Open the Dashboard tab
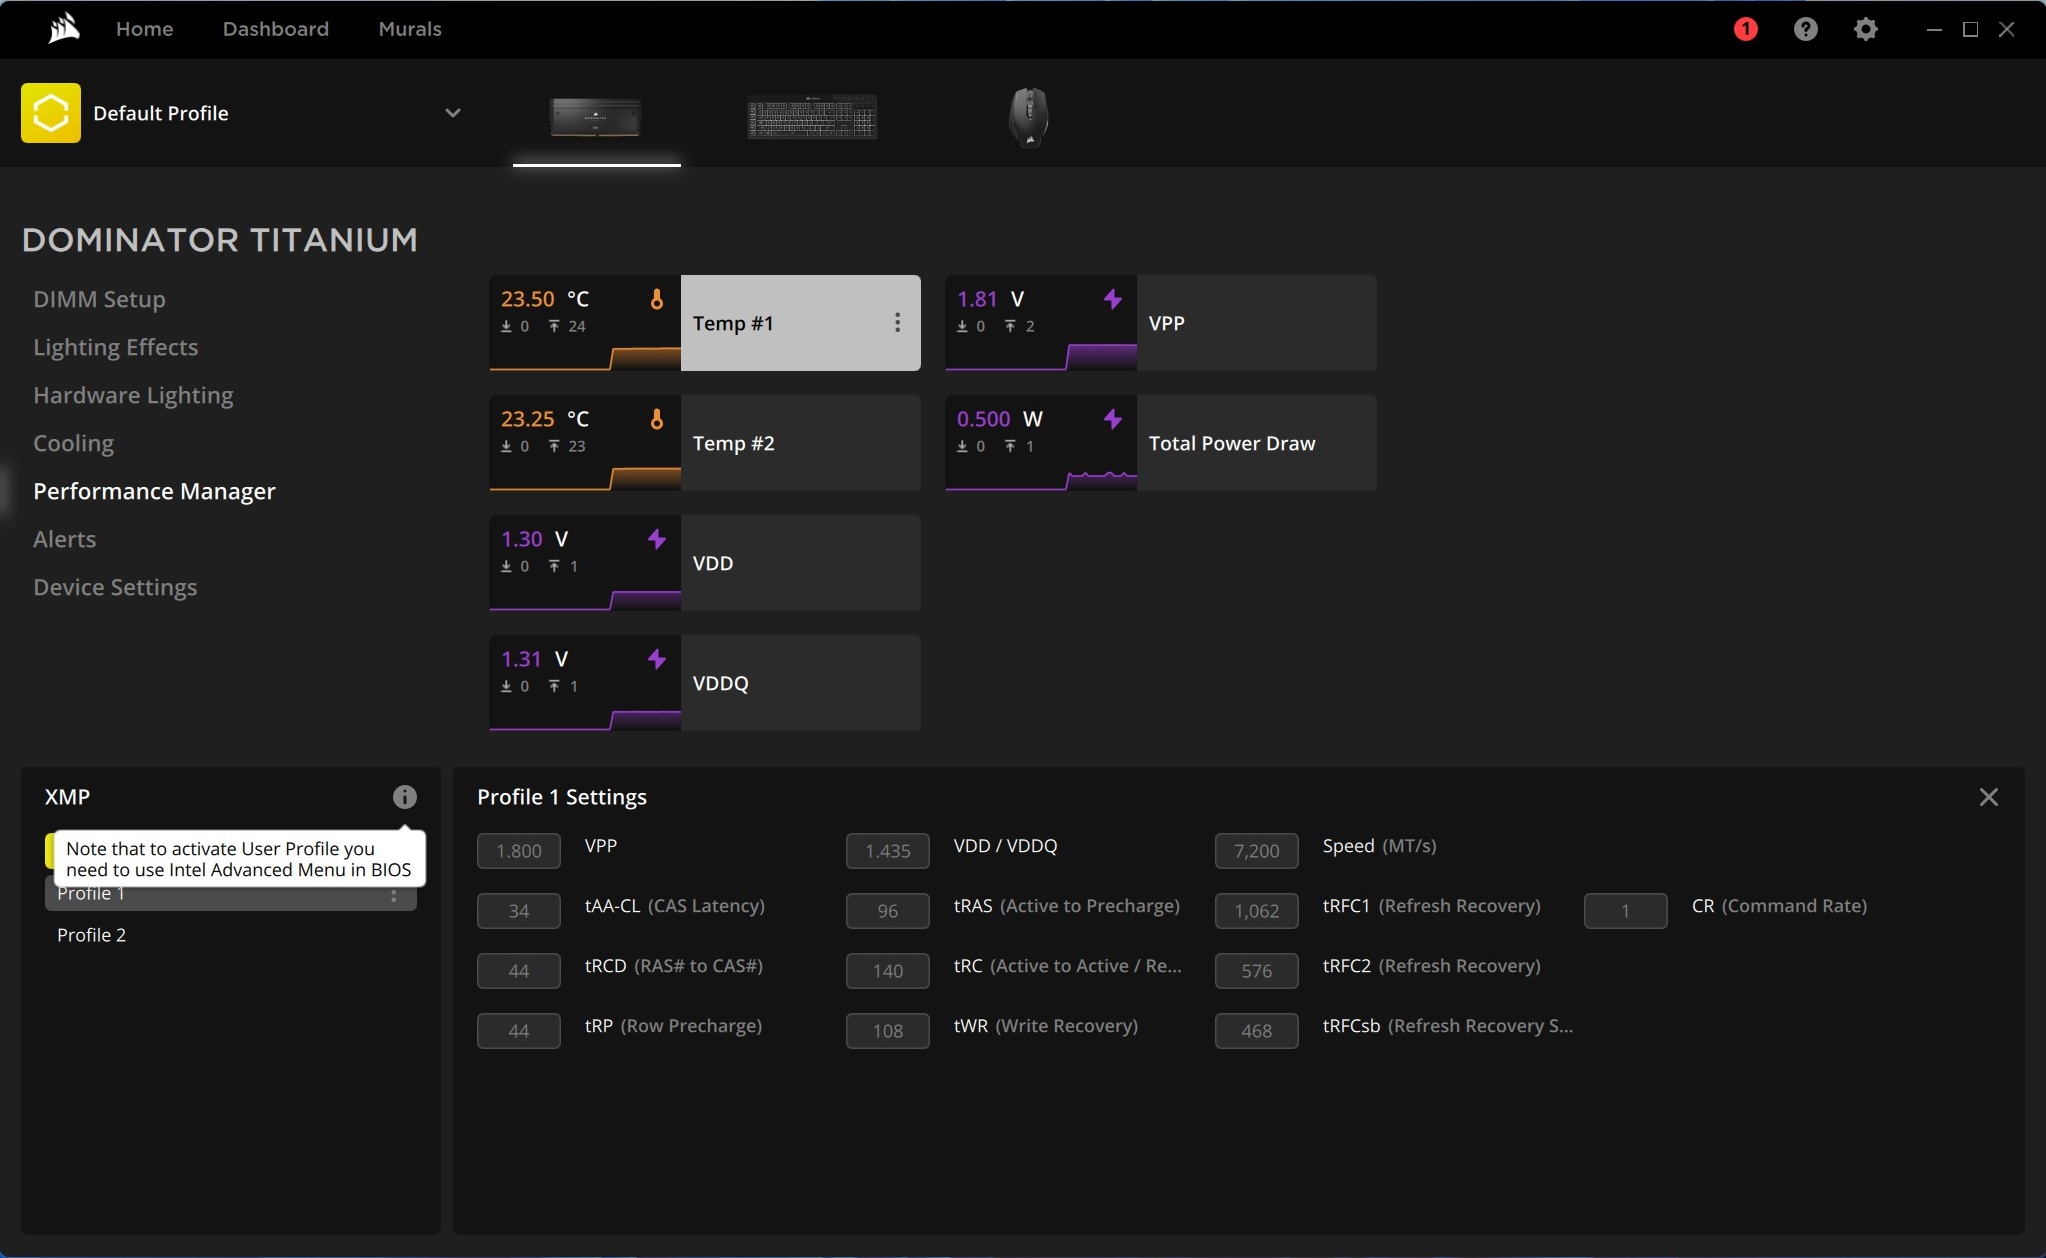Viewport: 2046px width, 1258px height. (x=276, y=29)
